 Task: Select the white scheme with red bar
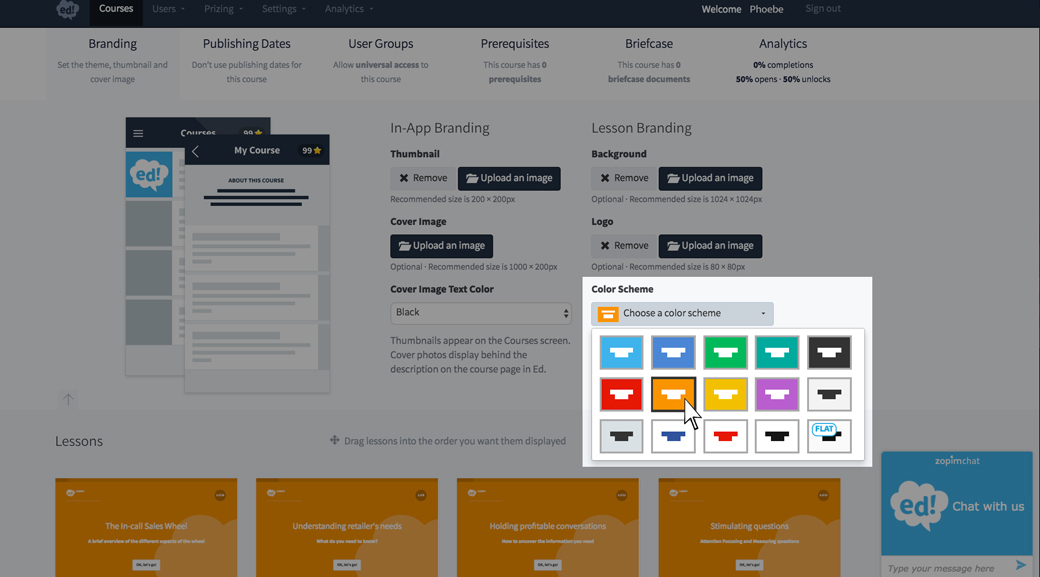(725, 436)
